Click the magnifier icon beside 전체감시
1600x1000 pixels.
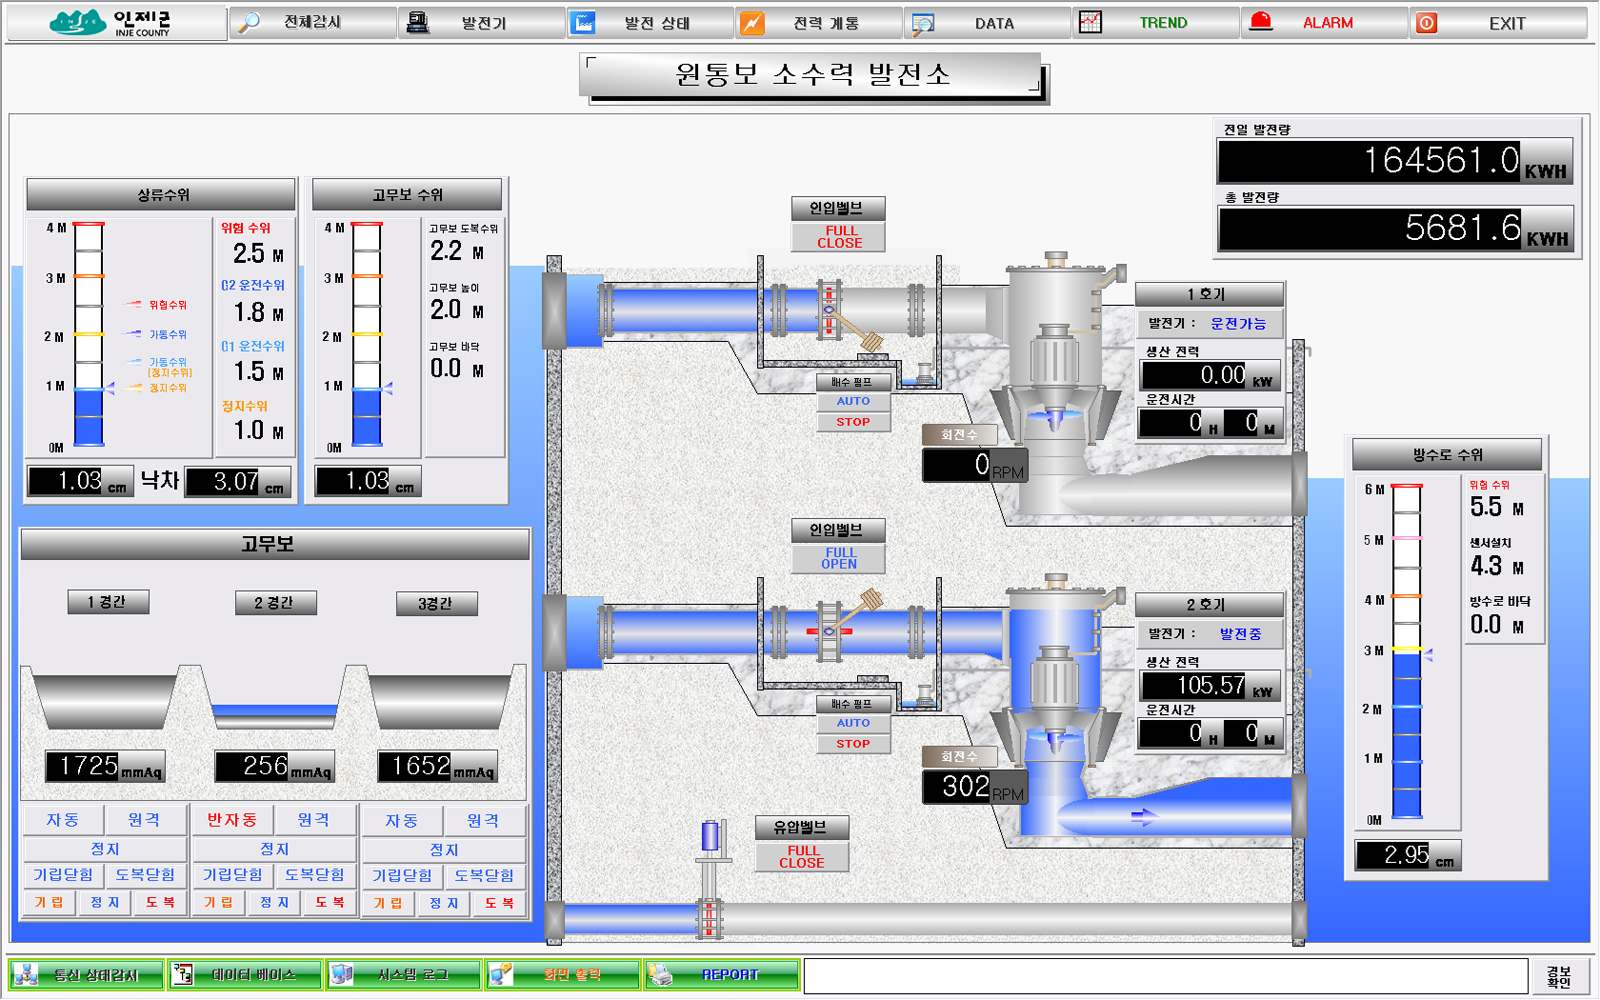click(249, 23)
